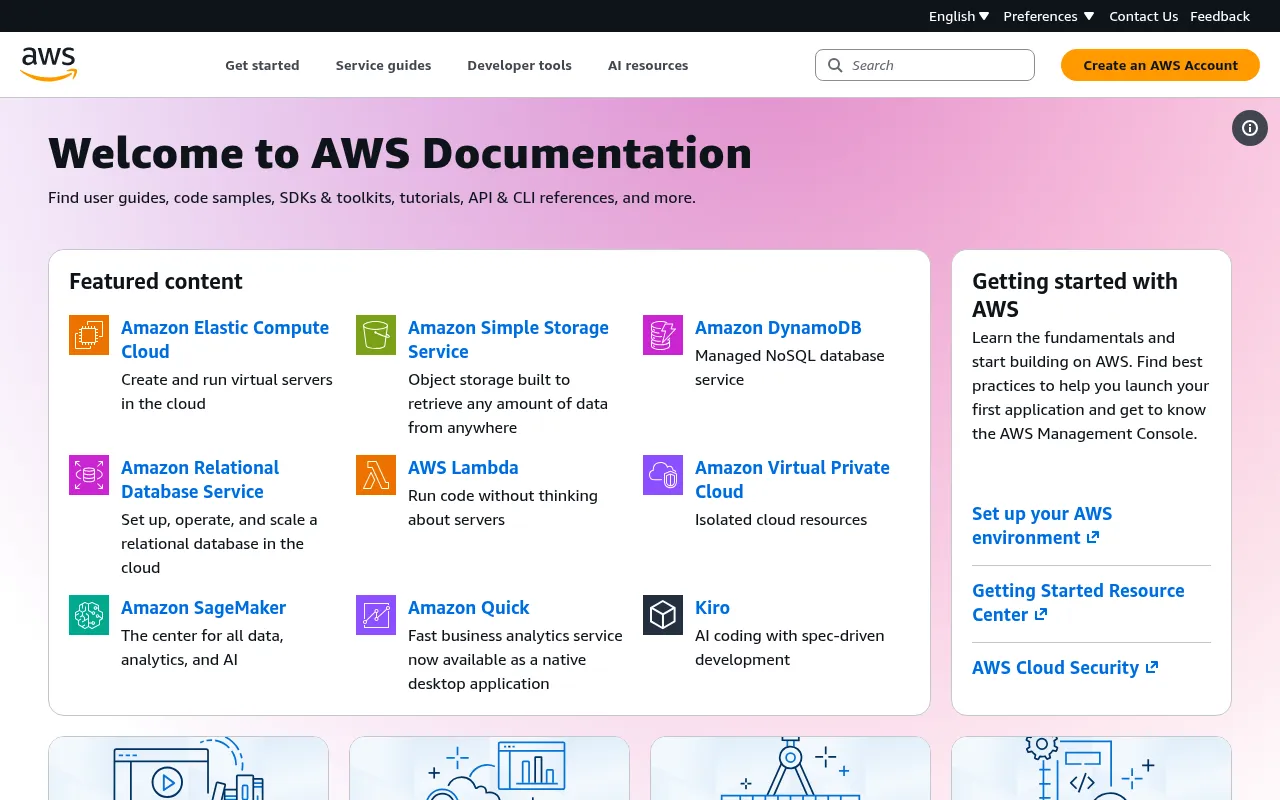
Task: Click 'Run code without thinking about servers' text
Action: [x=503, y=507]
